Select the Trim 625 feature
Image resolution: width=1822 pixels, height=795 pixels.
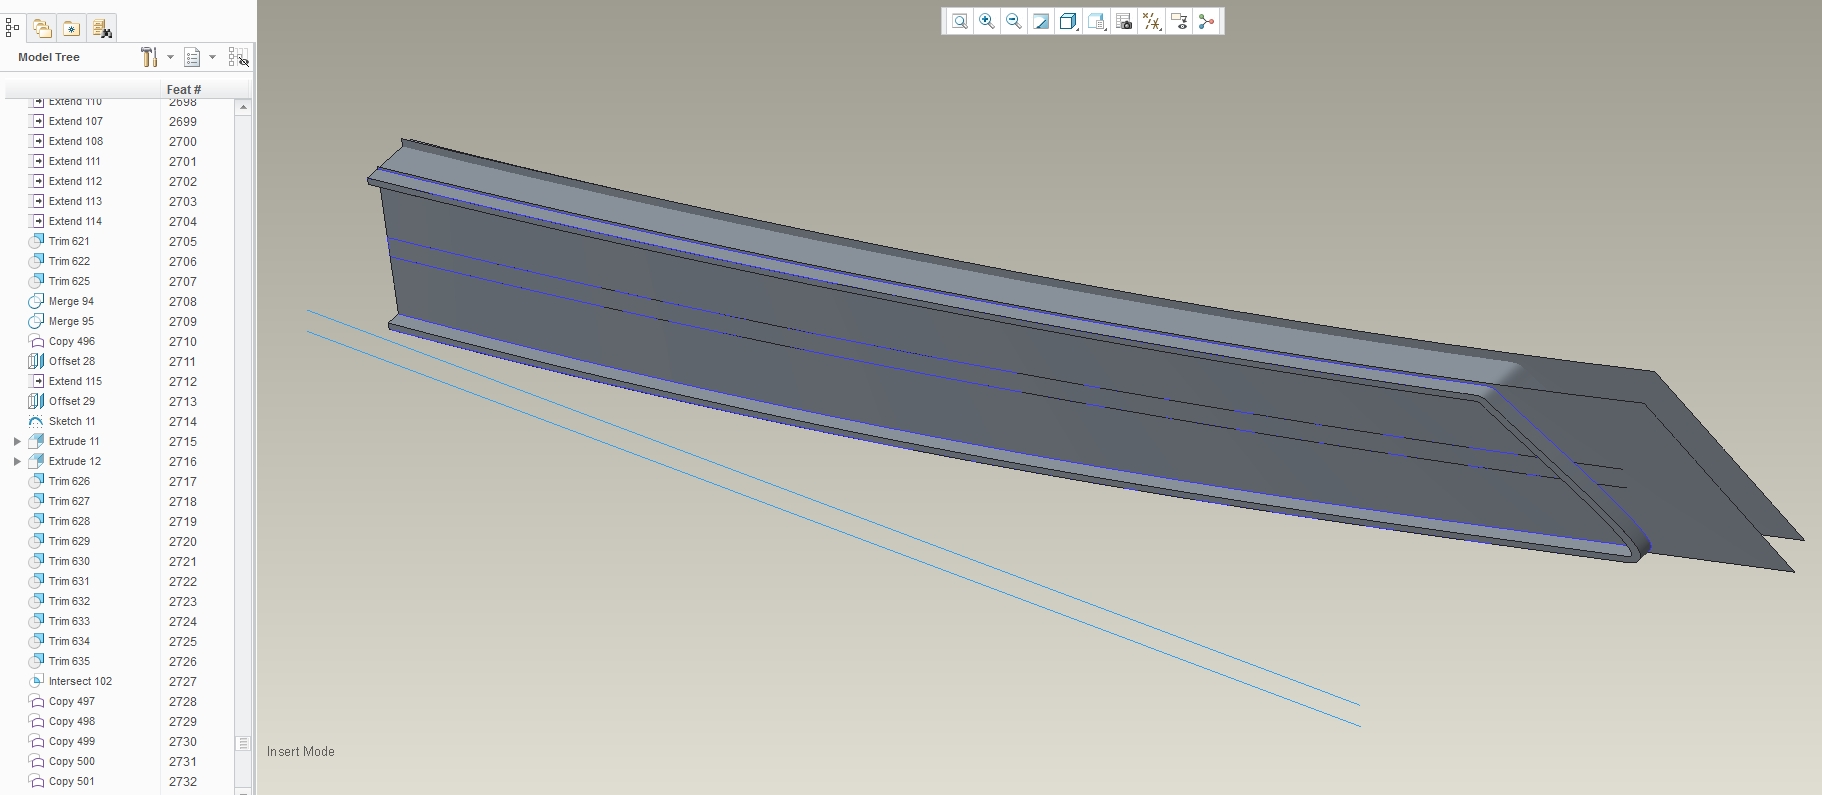pyautogui.click(x=69, y=281)
